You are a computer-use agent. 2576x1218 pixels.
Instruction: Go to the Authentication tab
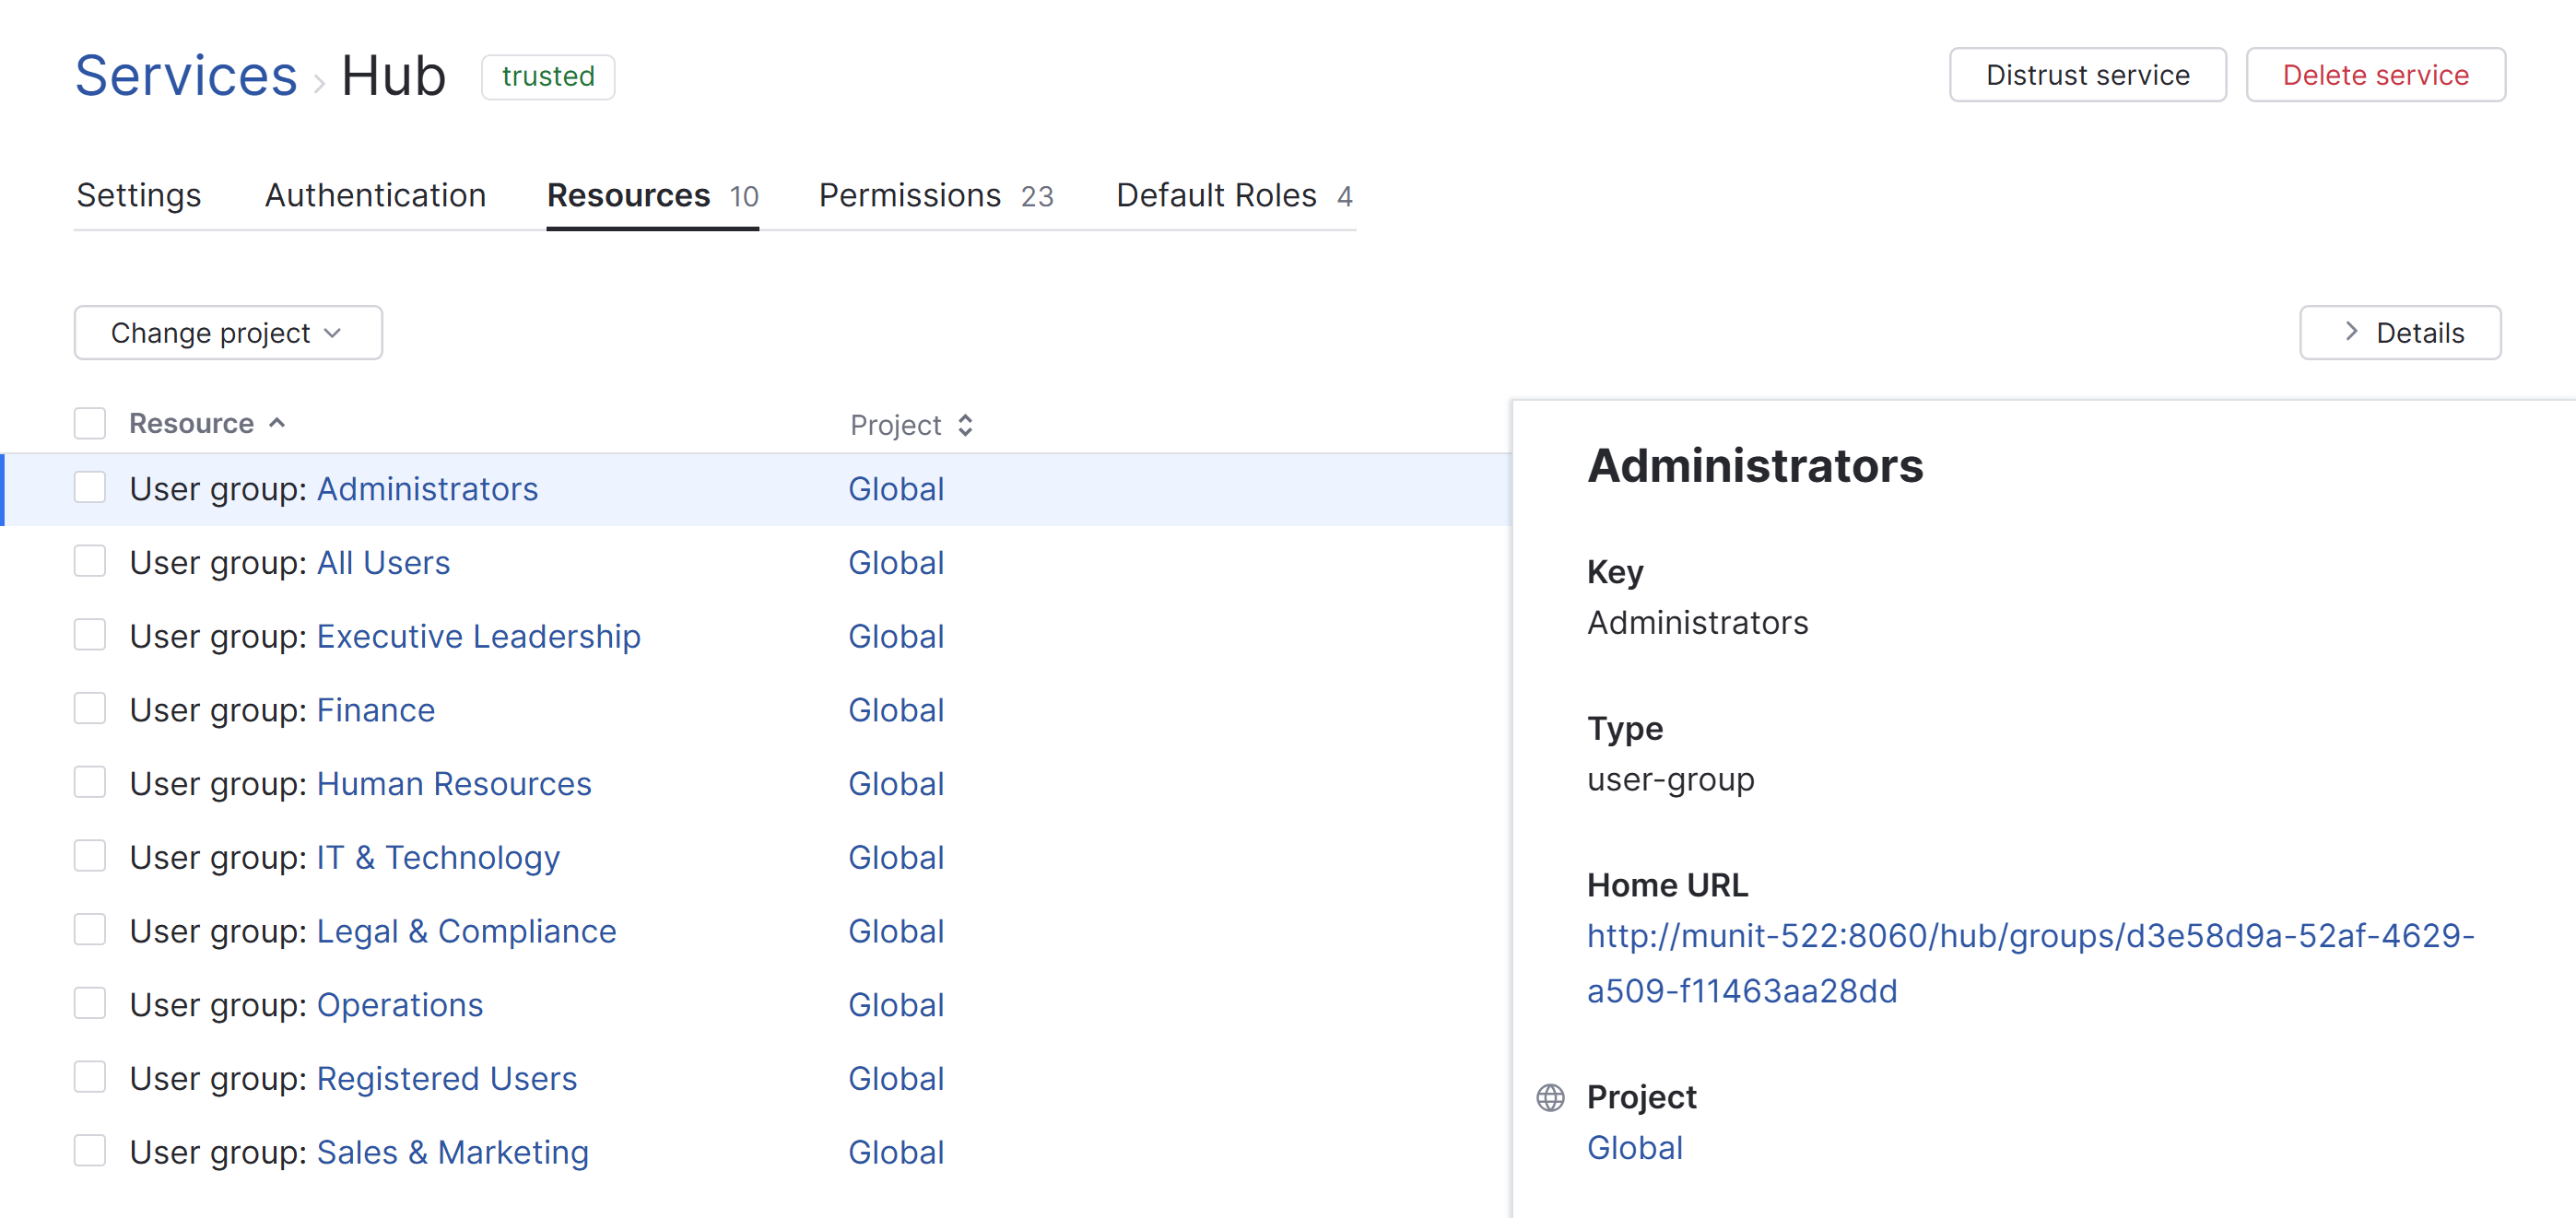pyautogui.click(x=375, y=195)
